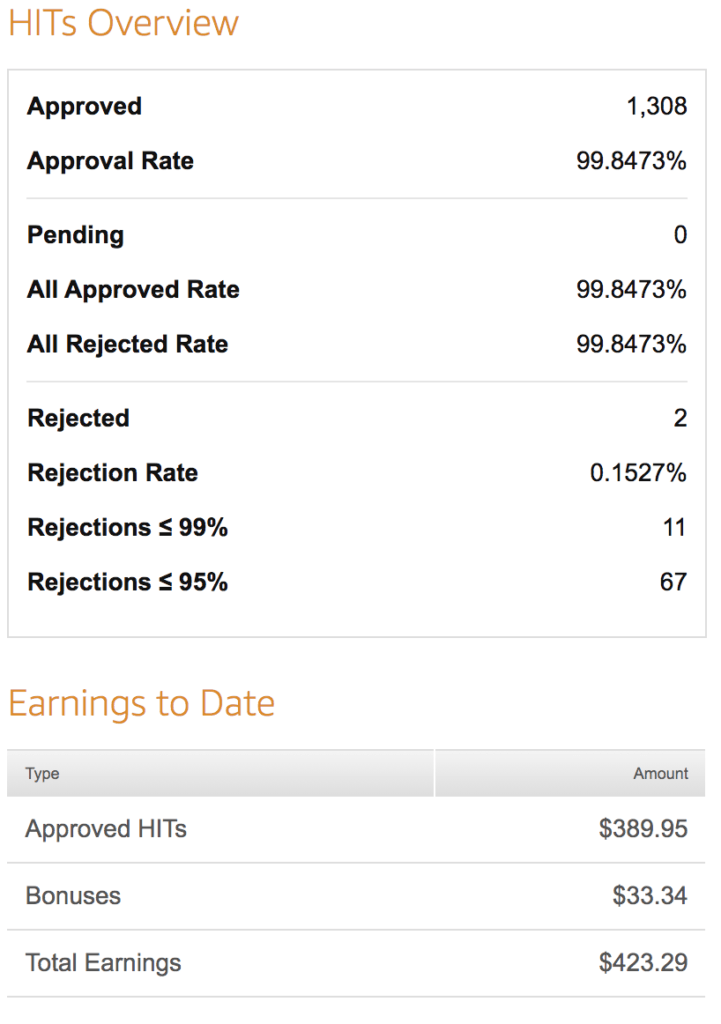The width and height of the screenshot is (721, 1024).
Task: Click the Earnings to Date heading
Action: tap(142, 703)
